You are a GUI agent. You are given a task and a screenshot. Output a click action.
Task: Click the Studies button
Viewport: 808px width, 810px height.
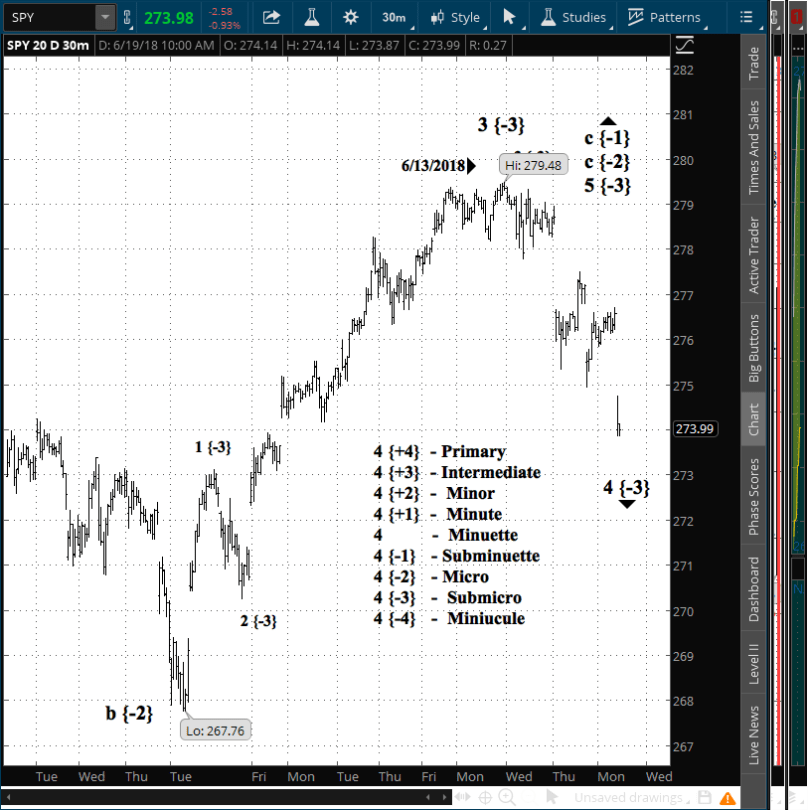click(573, 17)
